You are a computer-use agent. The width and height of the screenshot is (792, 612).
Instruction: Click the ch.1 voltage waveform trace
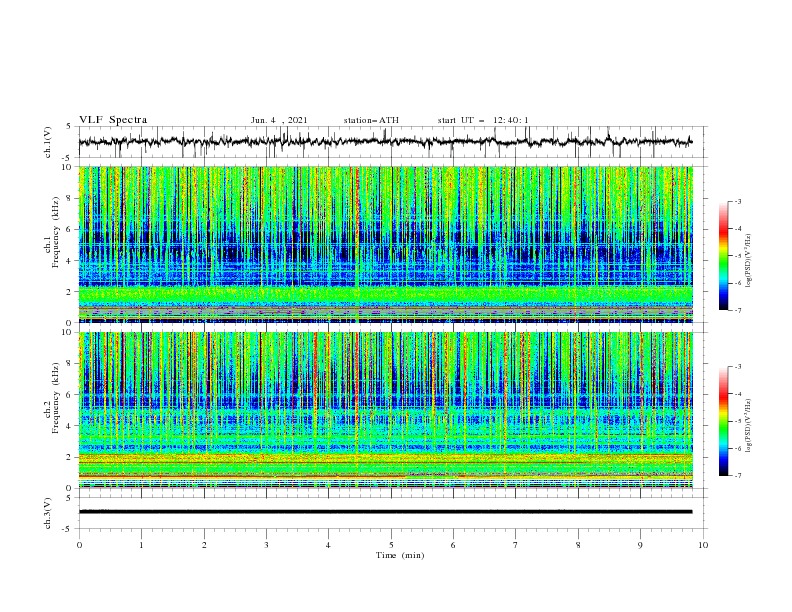pyautogui.click(x=385, y=142)
